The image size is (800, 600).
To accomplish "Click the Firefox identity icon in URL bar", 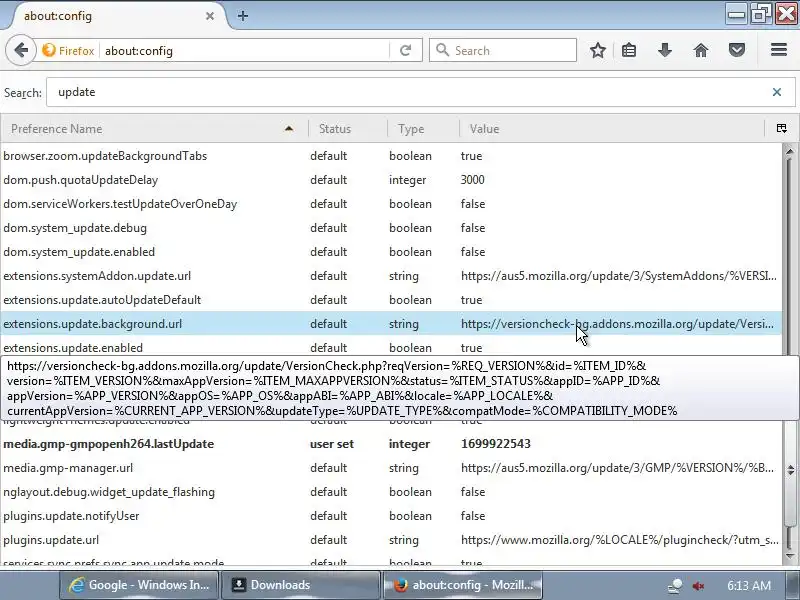I will pyautogui.click(x=49, y=51).
